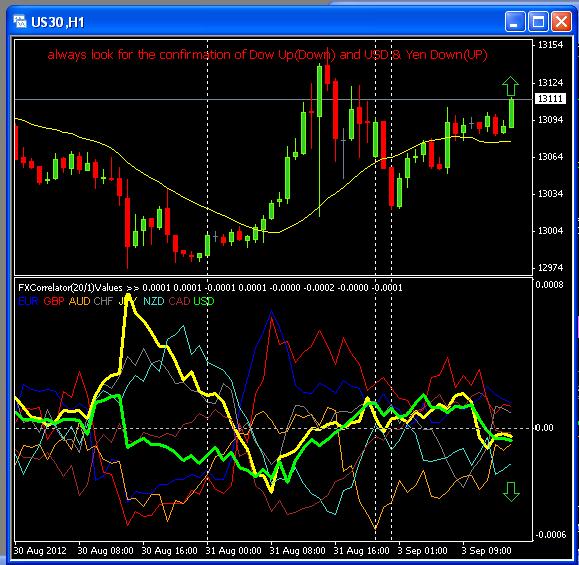Click the CHF legend label
This screenshot has height=565, width=579.
(103, 301)
